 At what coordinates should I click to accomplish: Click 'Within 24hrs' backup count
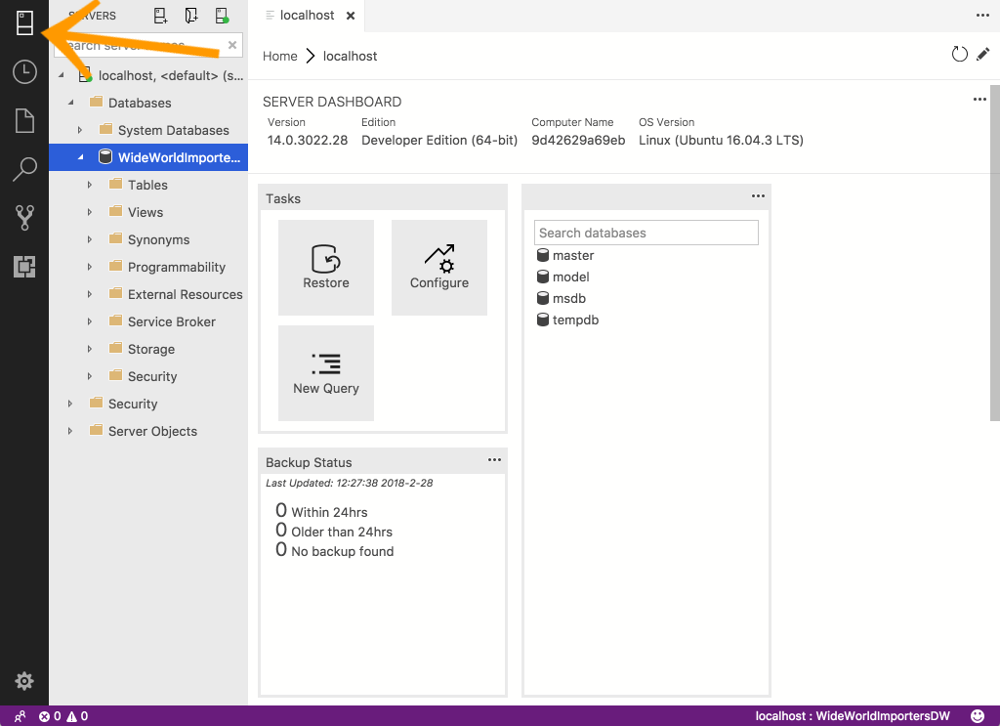click(321, 511)
